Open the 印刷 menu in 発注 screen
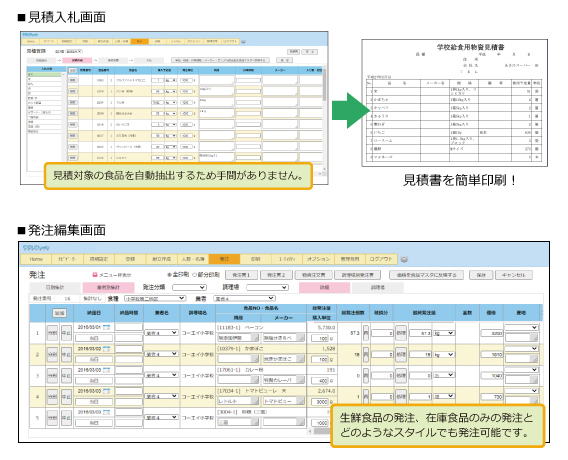This screenshot has width=568, height=460. 256,259
